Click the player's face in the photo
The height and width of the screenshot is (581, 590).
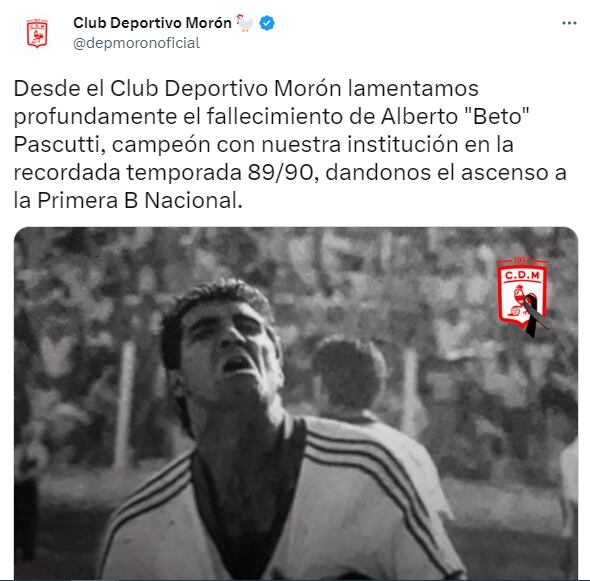[231, 348]
